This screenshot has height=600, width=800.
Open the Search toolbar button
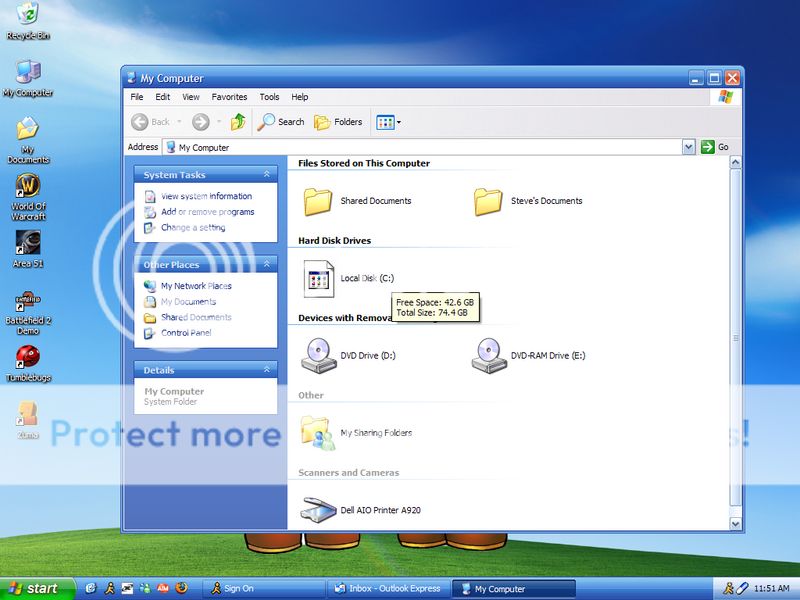tap(281, 122)
